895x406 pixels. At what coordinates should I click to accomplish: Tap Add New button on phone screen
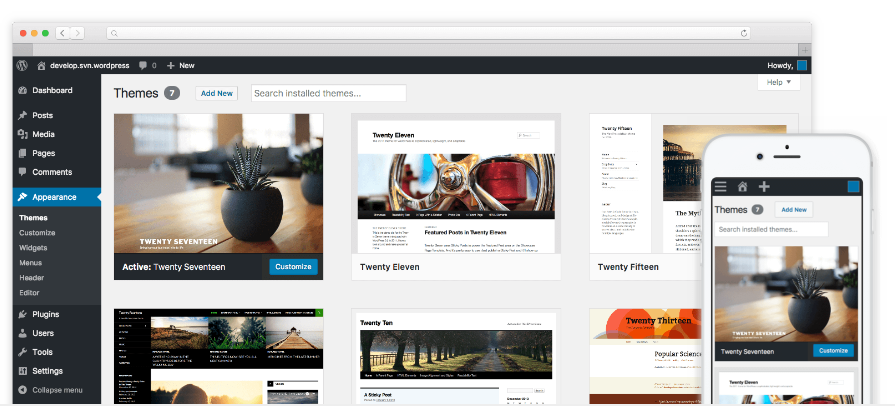coord(794,210)
